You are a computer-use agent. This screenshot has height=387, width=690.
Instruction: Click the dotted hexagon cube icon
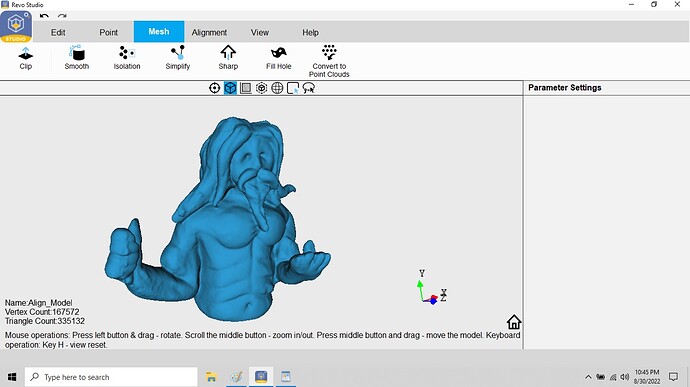pyautogui.click(x=261, y=88)
